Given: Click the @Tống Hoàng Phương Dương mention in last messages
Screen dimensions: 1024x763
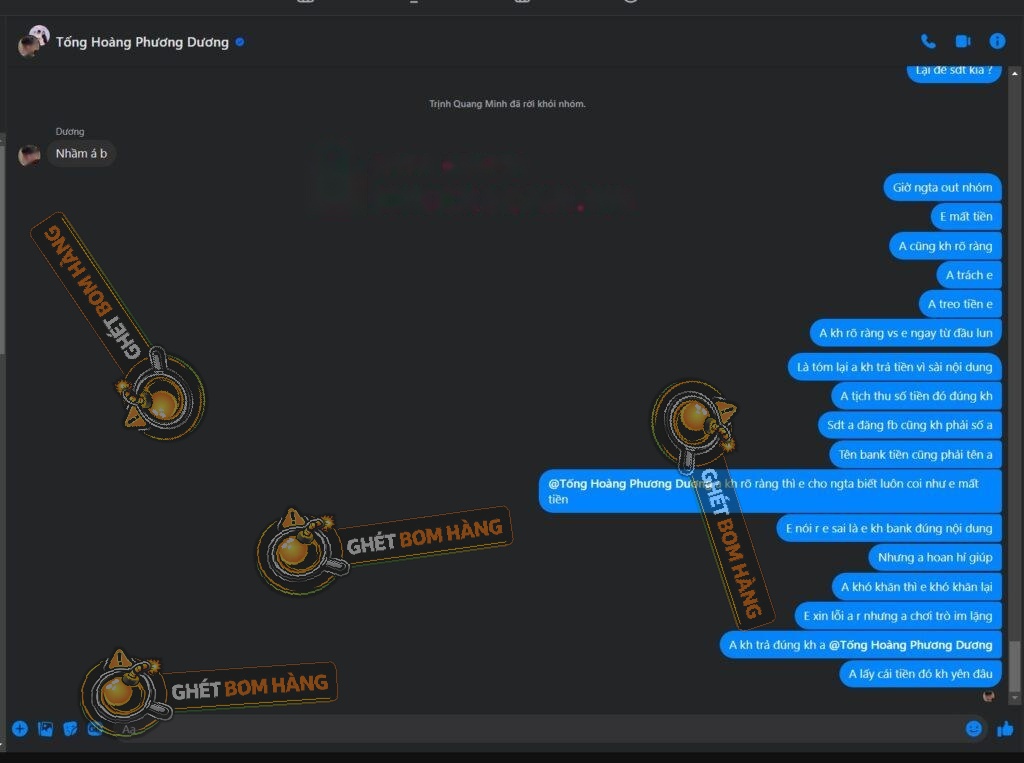Looking at the screenshot, I should coord(910,645).
